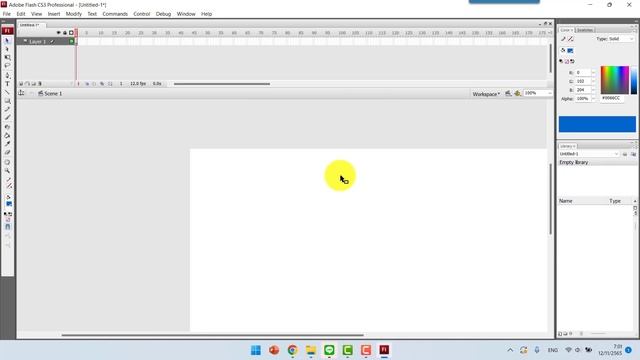Screen dimensions: 640x360
Task: Select the Line tool
Action: [7, 92]
